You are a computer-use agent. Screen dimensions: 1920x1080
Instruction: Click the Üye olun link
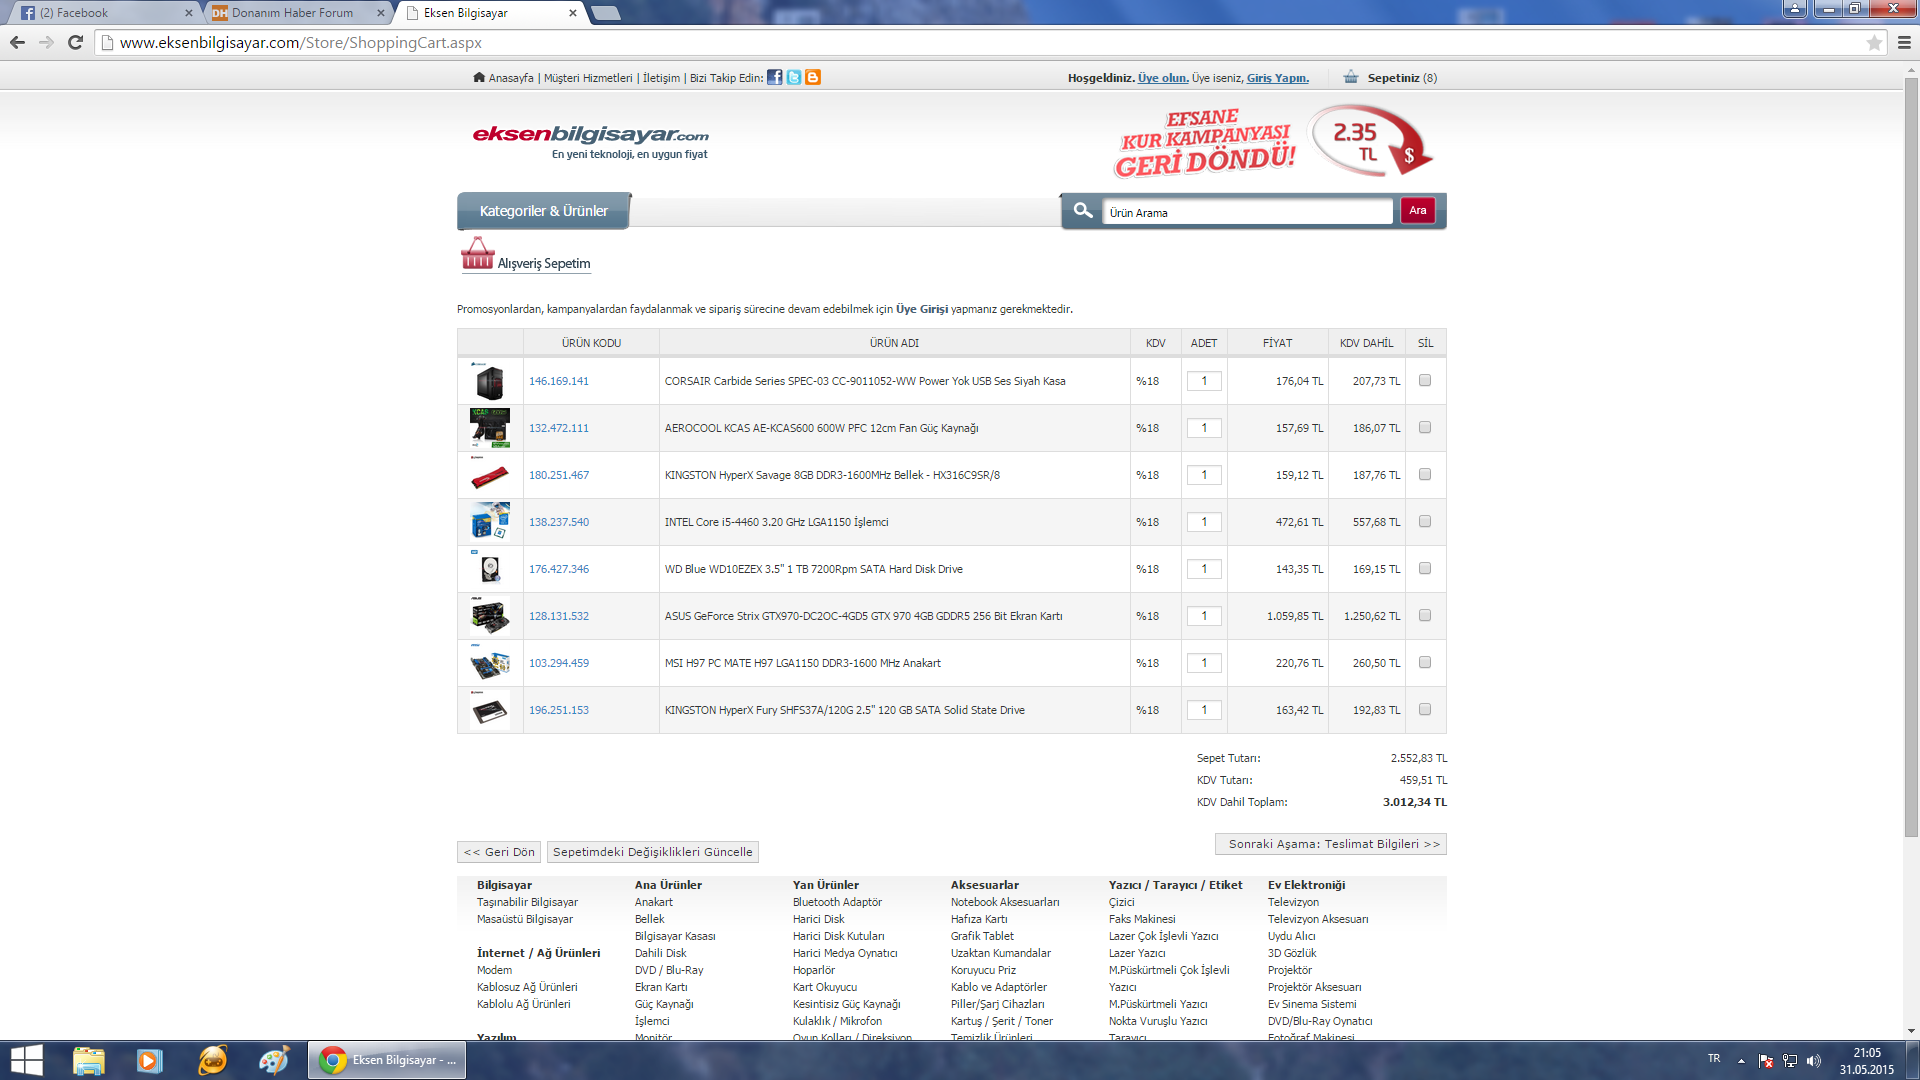click(x=1163, y=78)
